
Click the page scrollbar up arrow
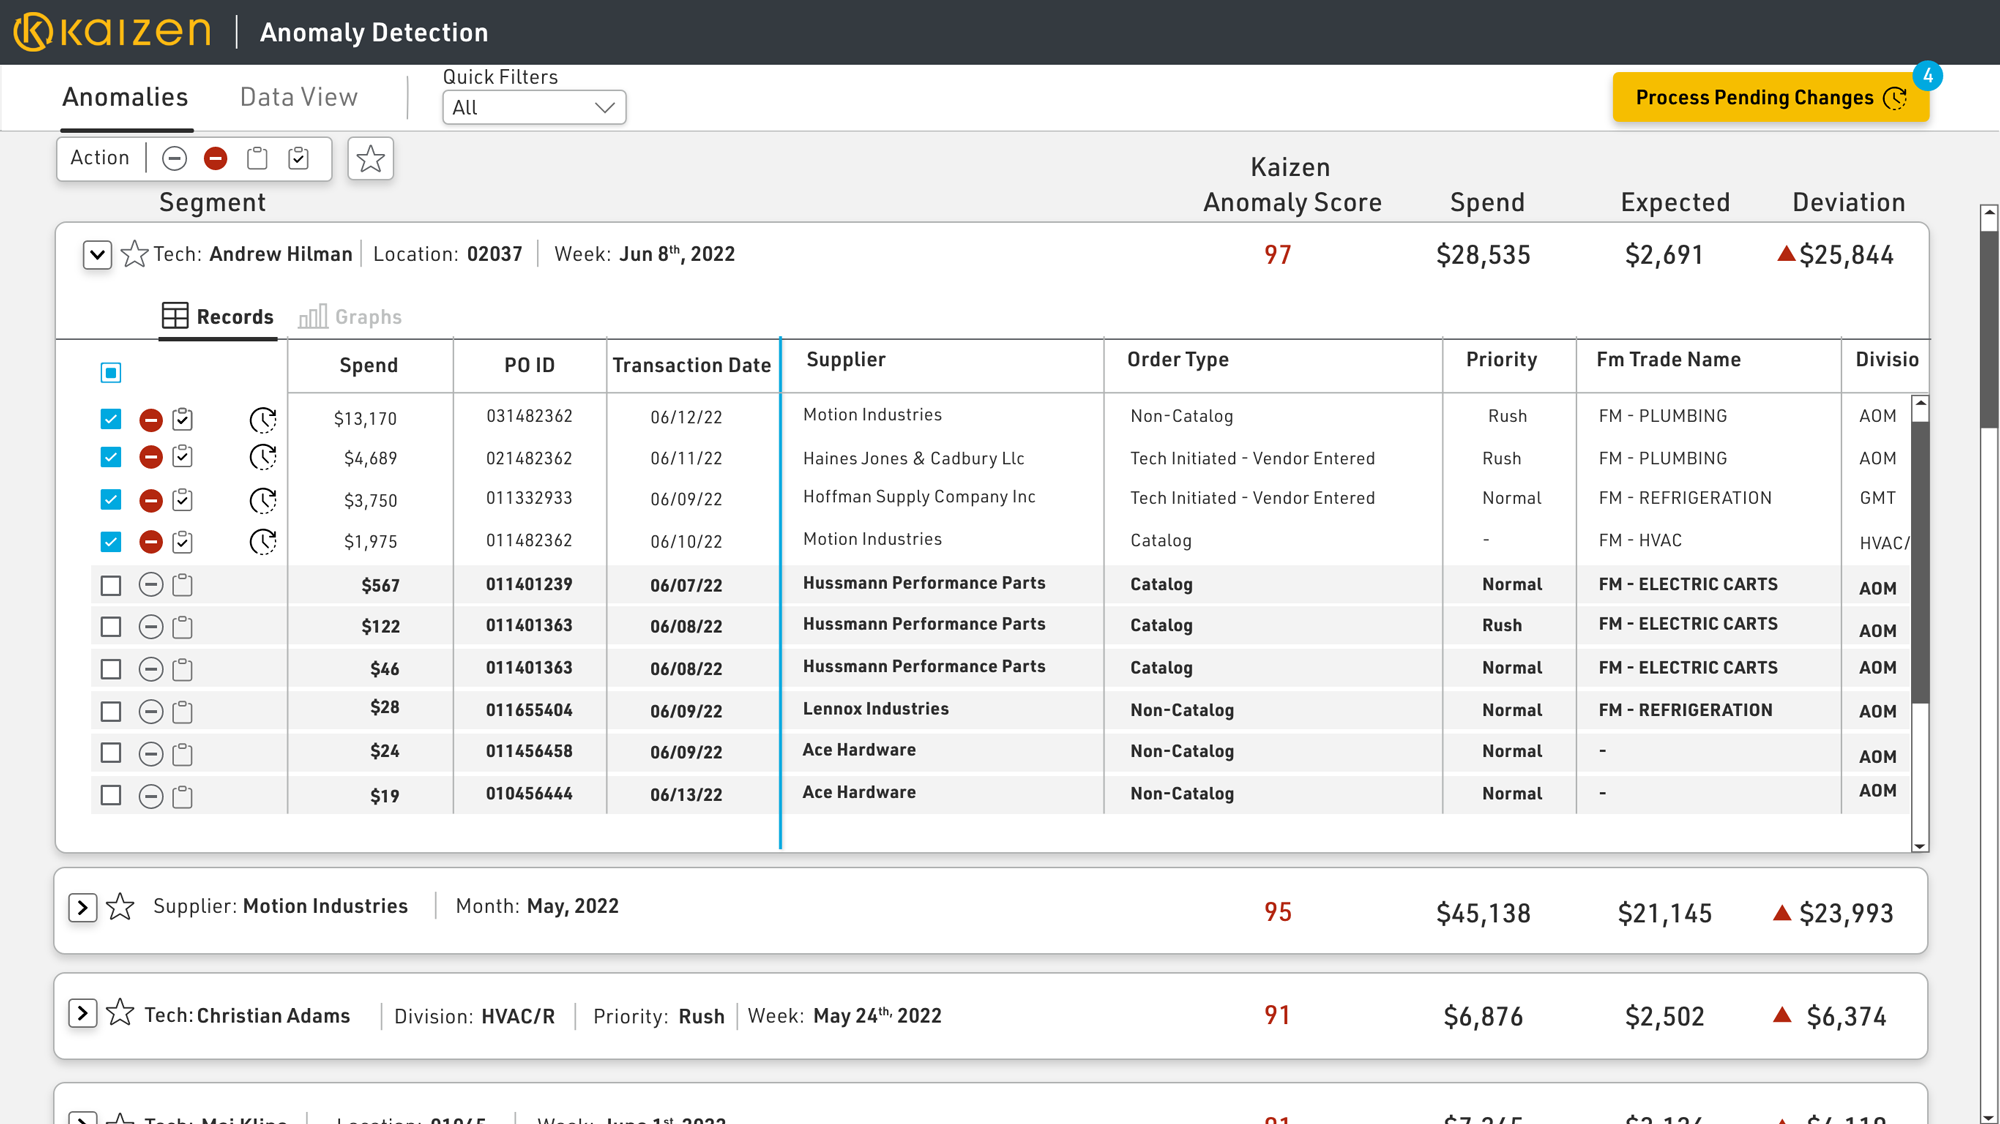click(x=1989, y=212)
